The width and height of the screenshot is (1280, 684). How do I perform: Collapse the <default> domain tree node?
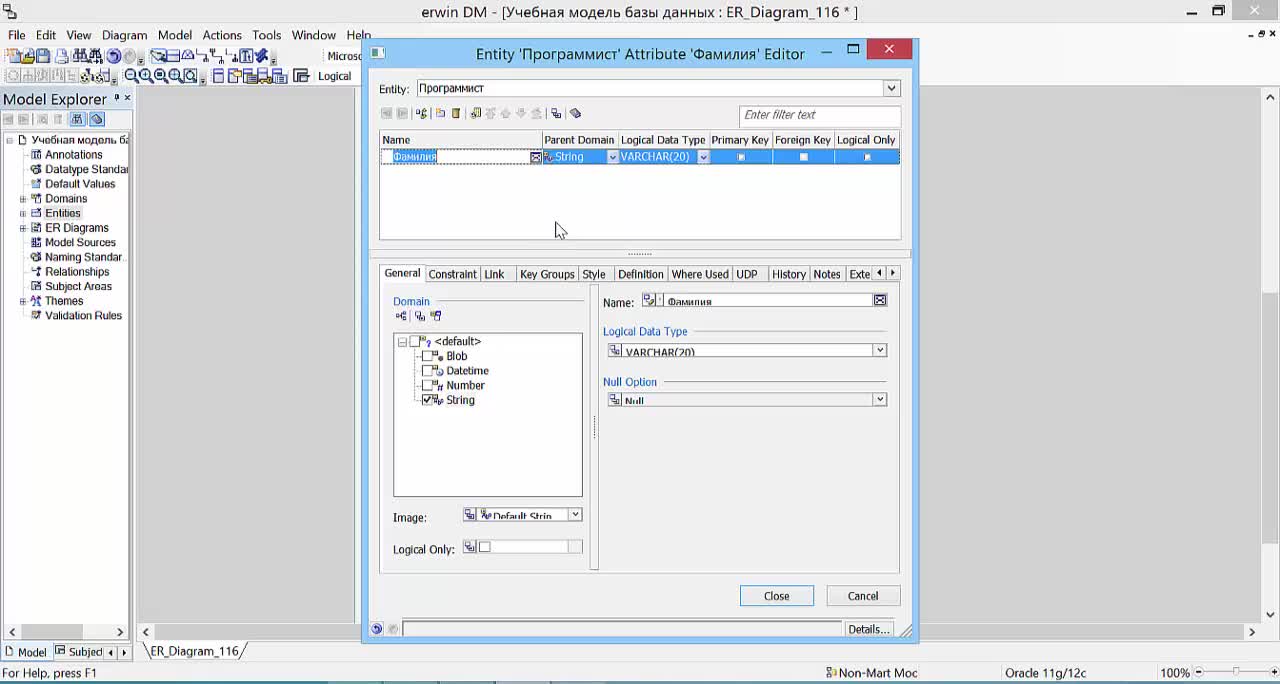(x=402, y=342)
